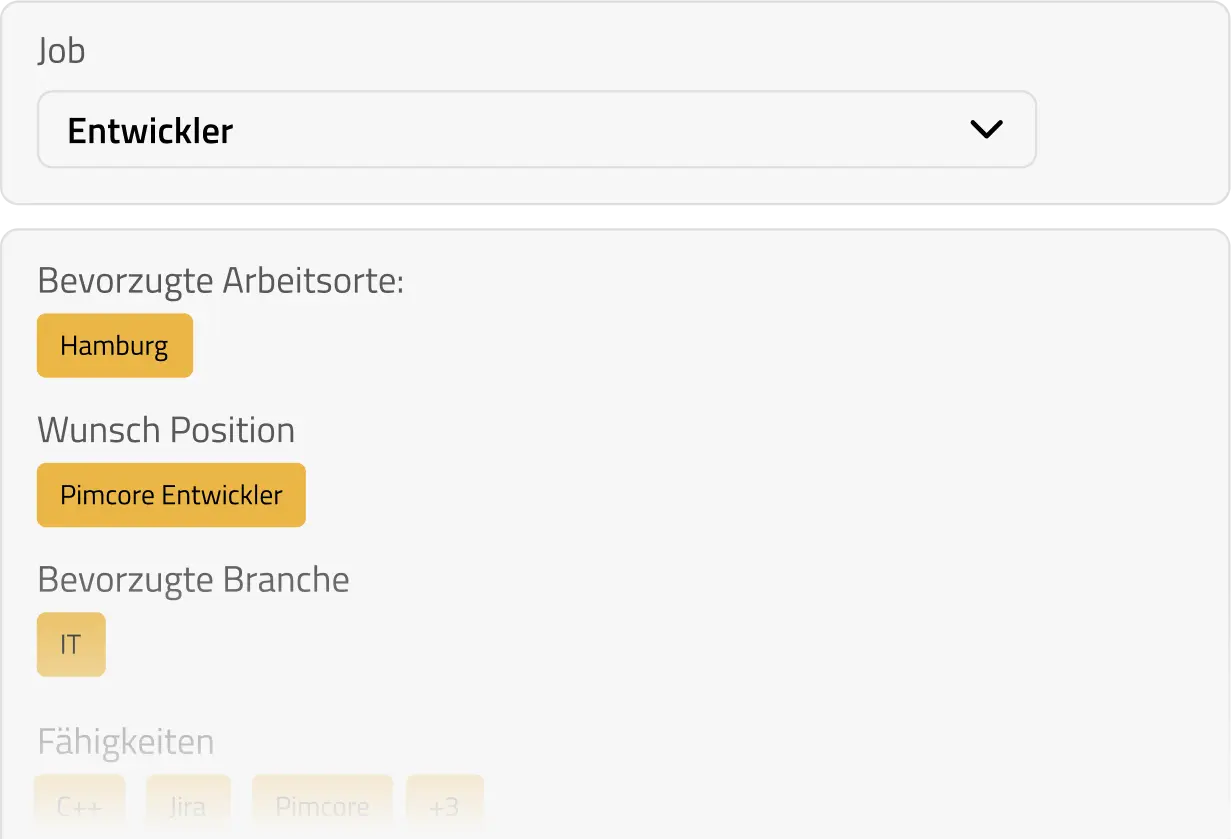Click the 'Bevorzugte Arbeitsorte:' heading
1231x839 pixels.
220,281
